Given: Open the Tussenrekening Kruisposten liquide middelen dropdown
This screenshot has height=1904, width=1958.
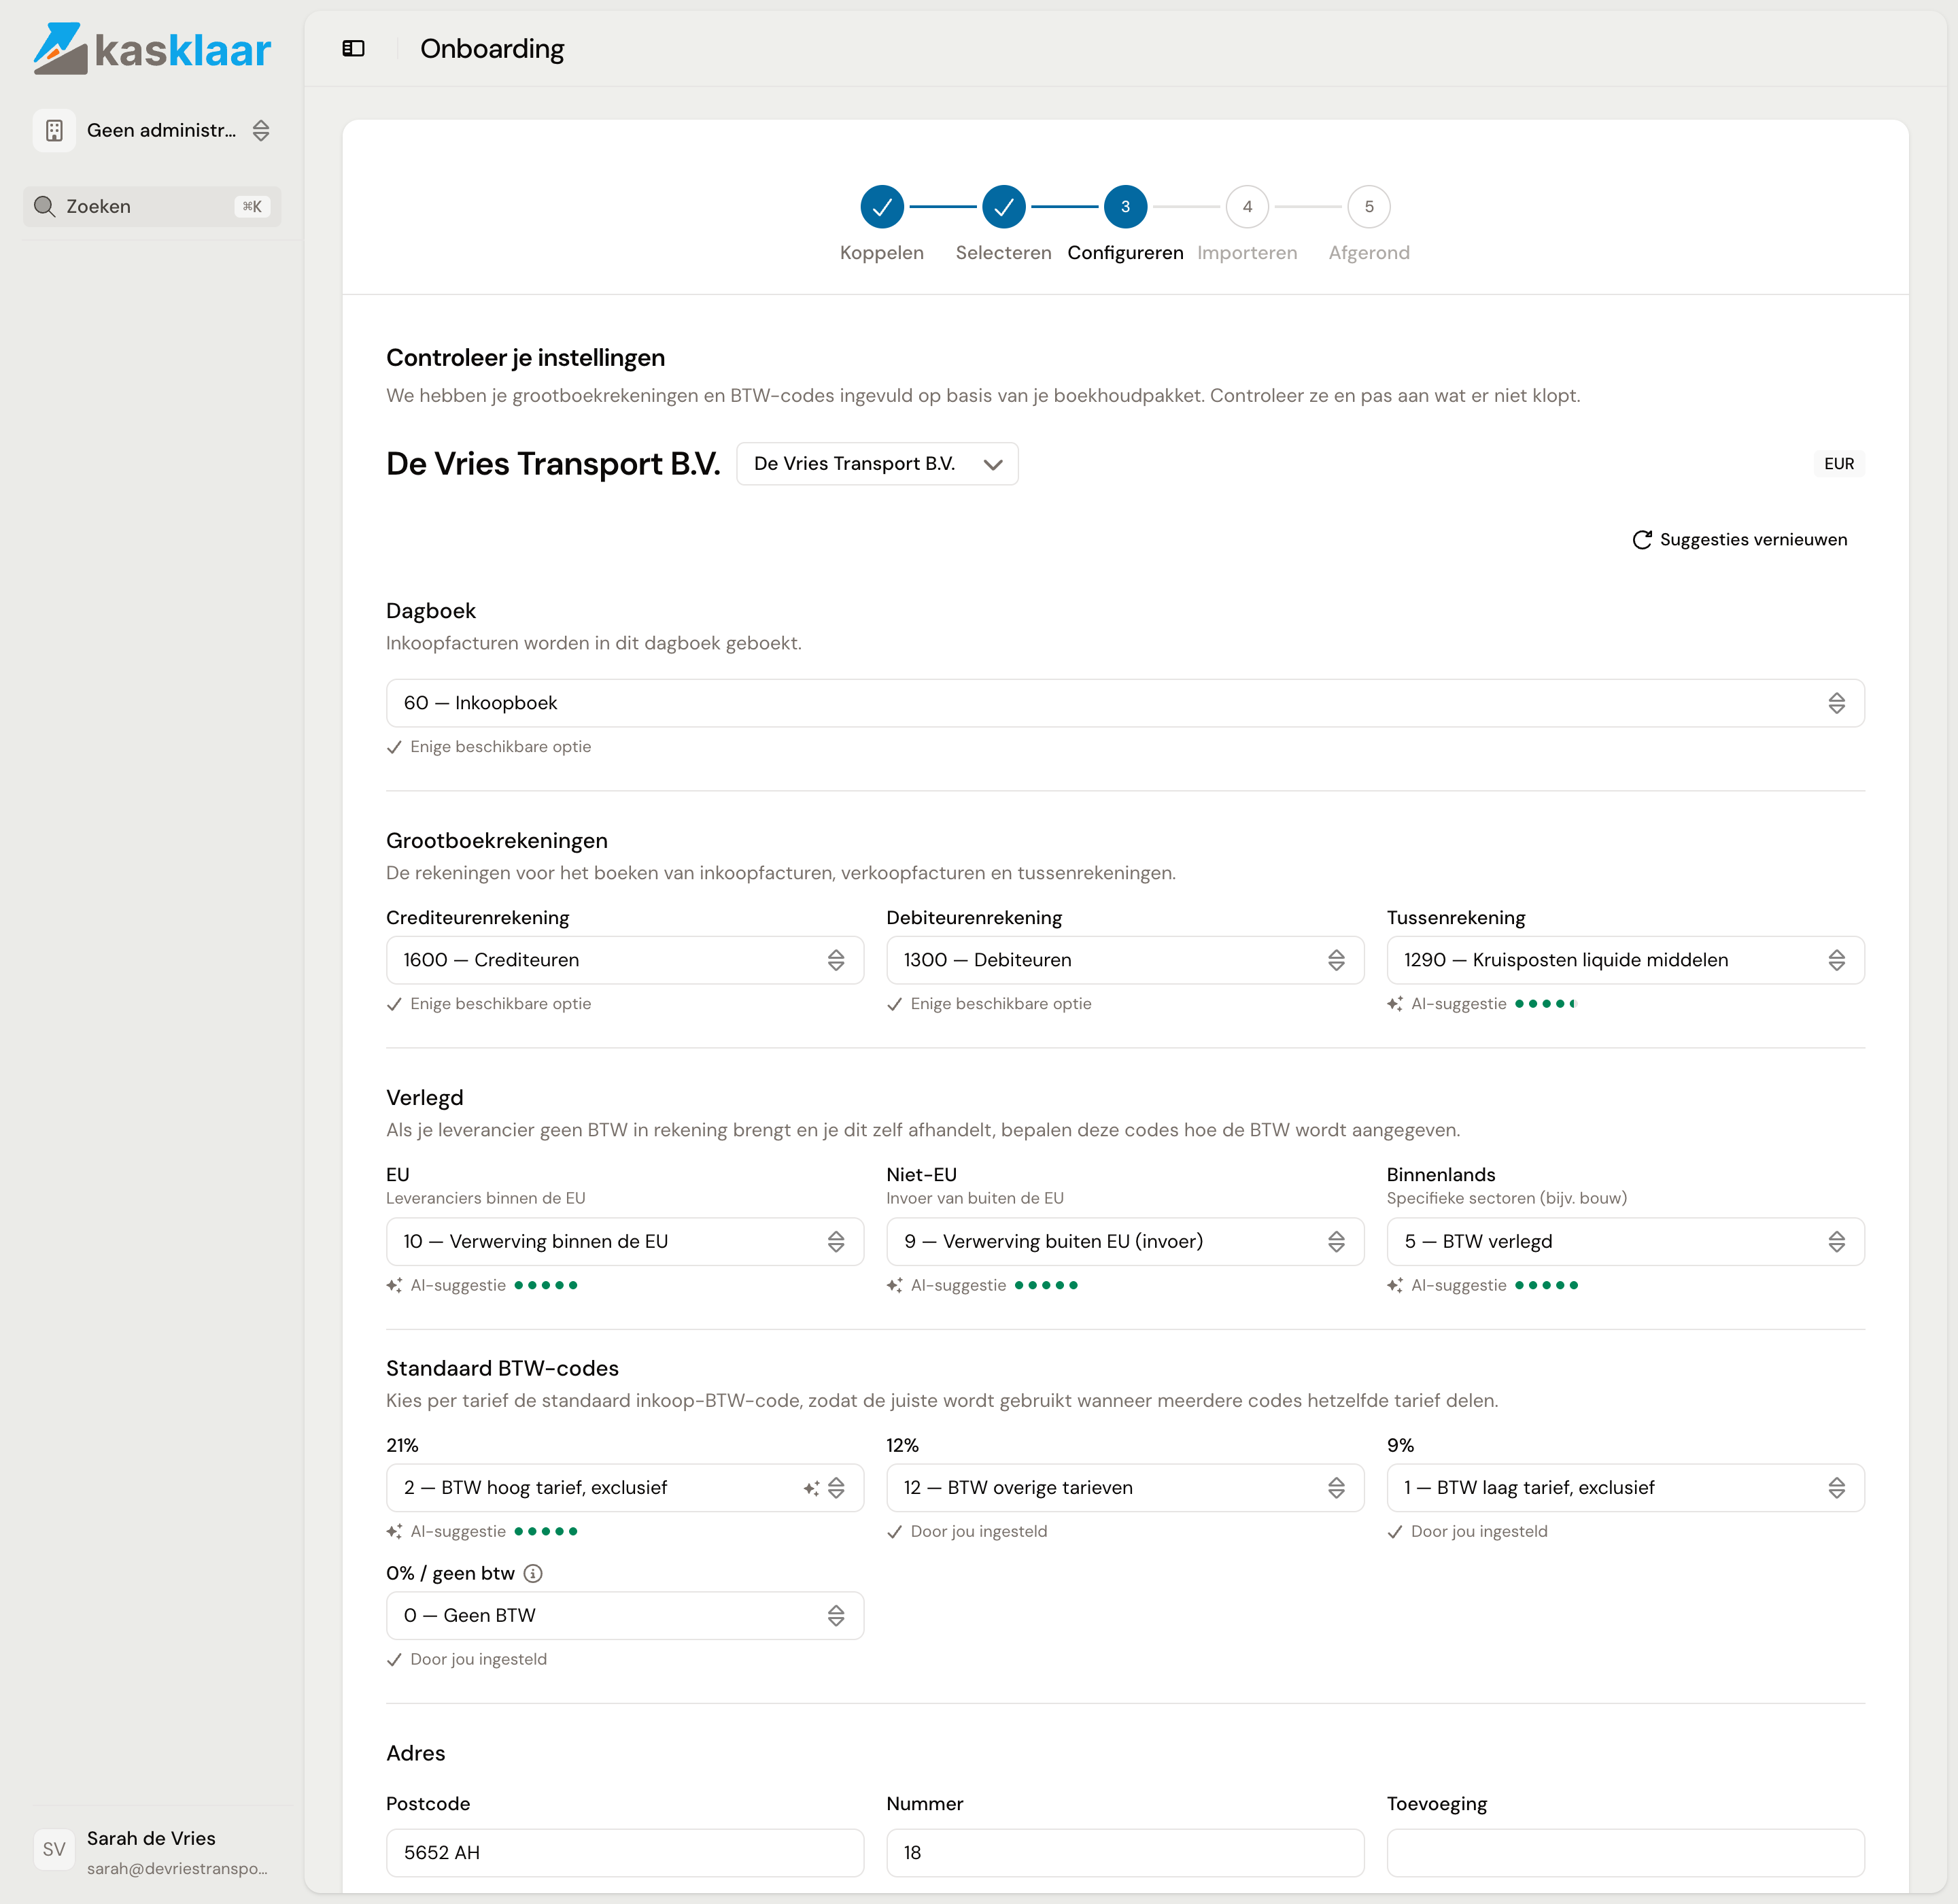Looking at the screenshot, I should [1625, 960].
